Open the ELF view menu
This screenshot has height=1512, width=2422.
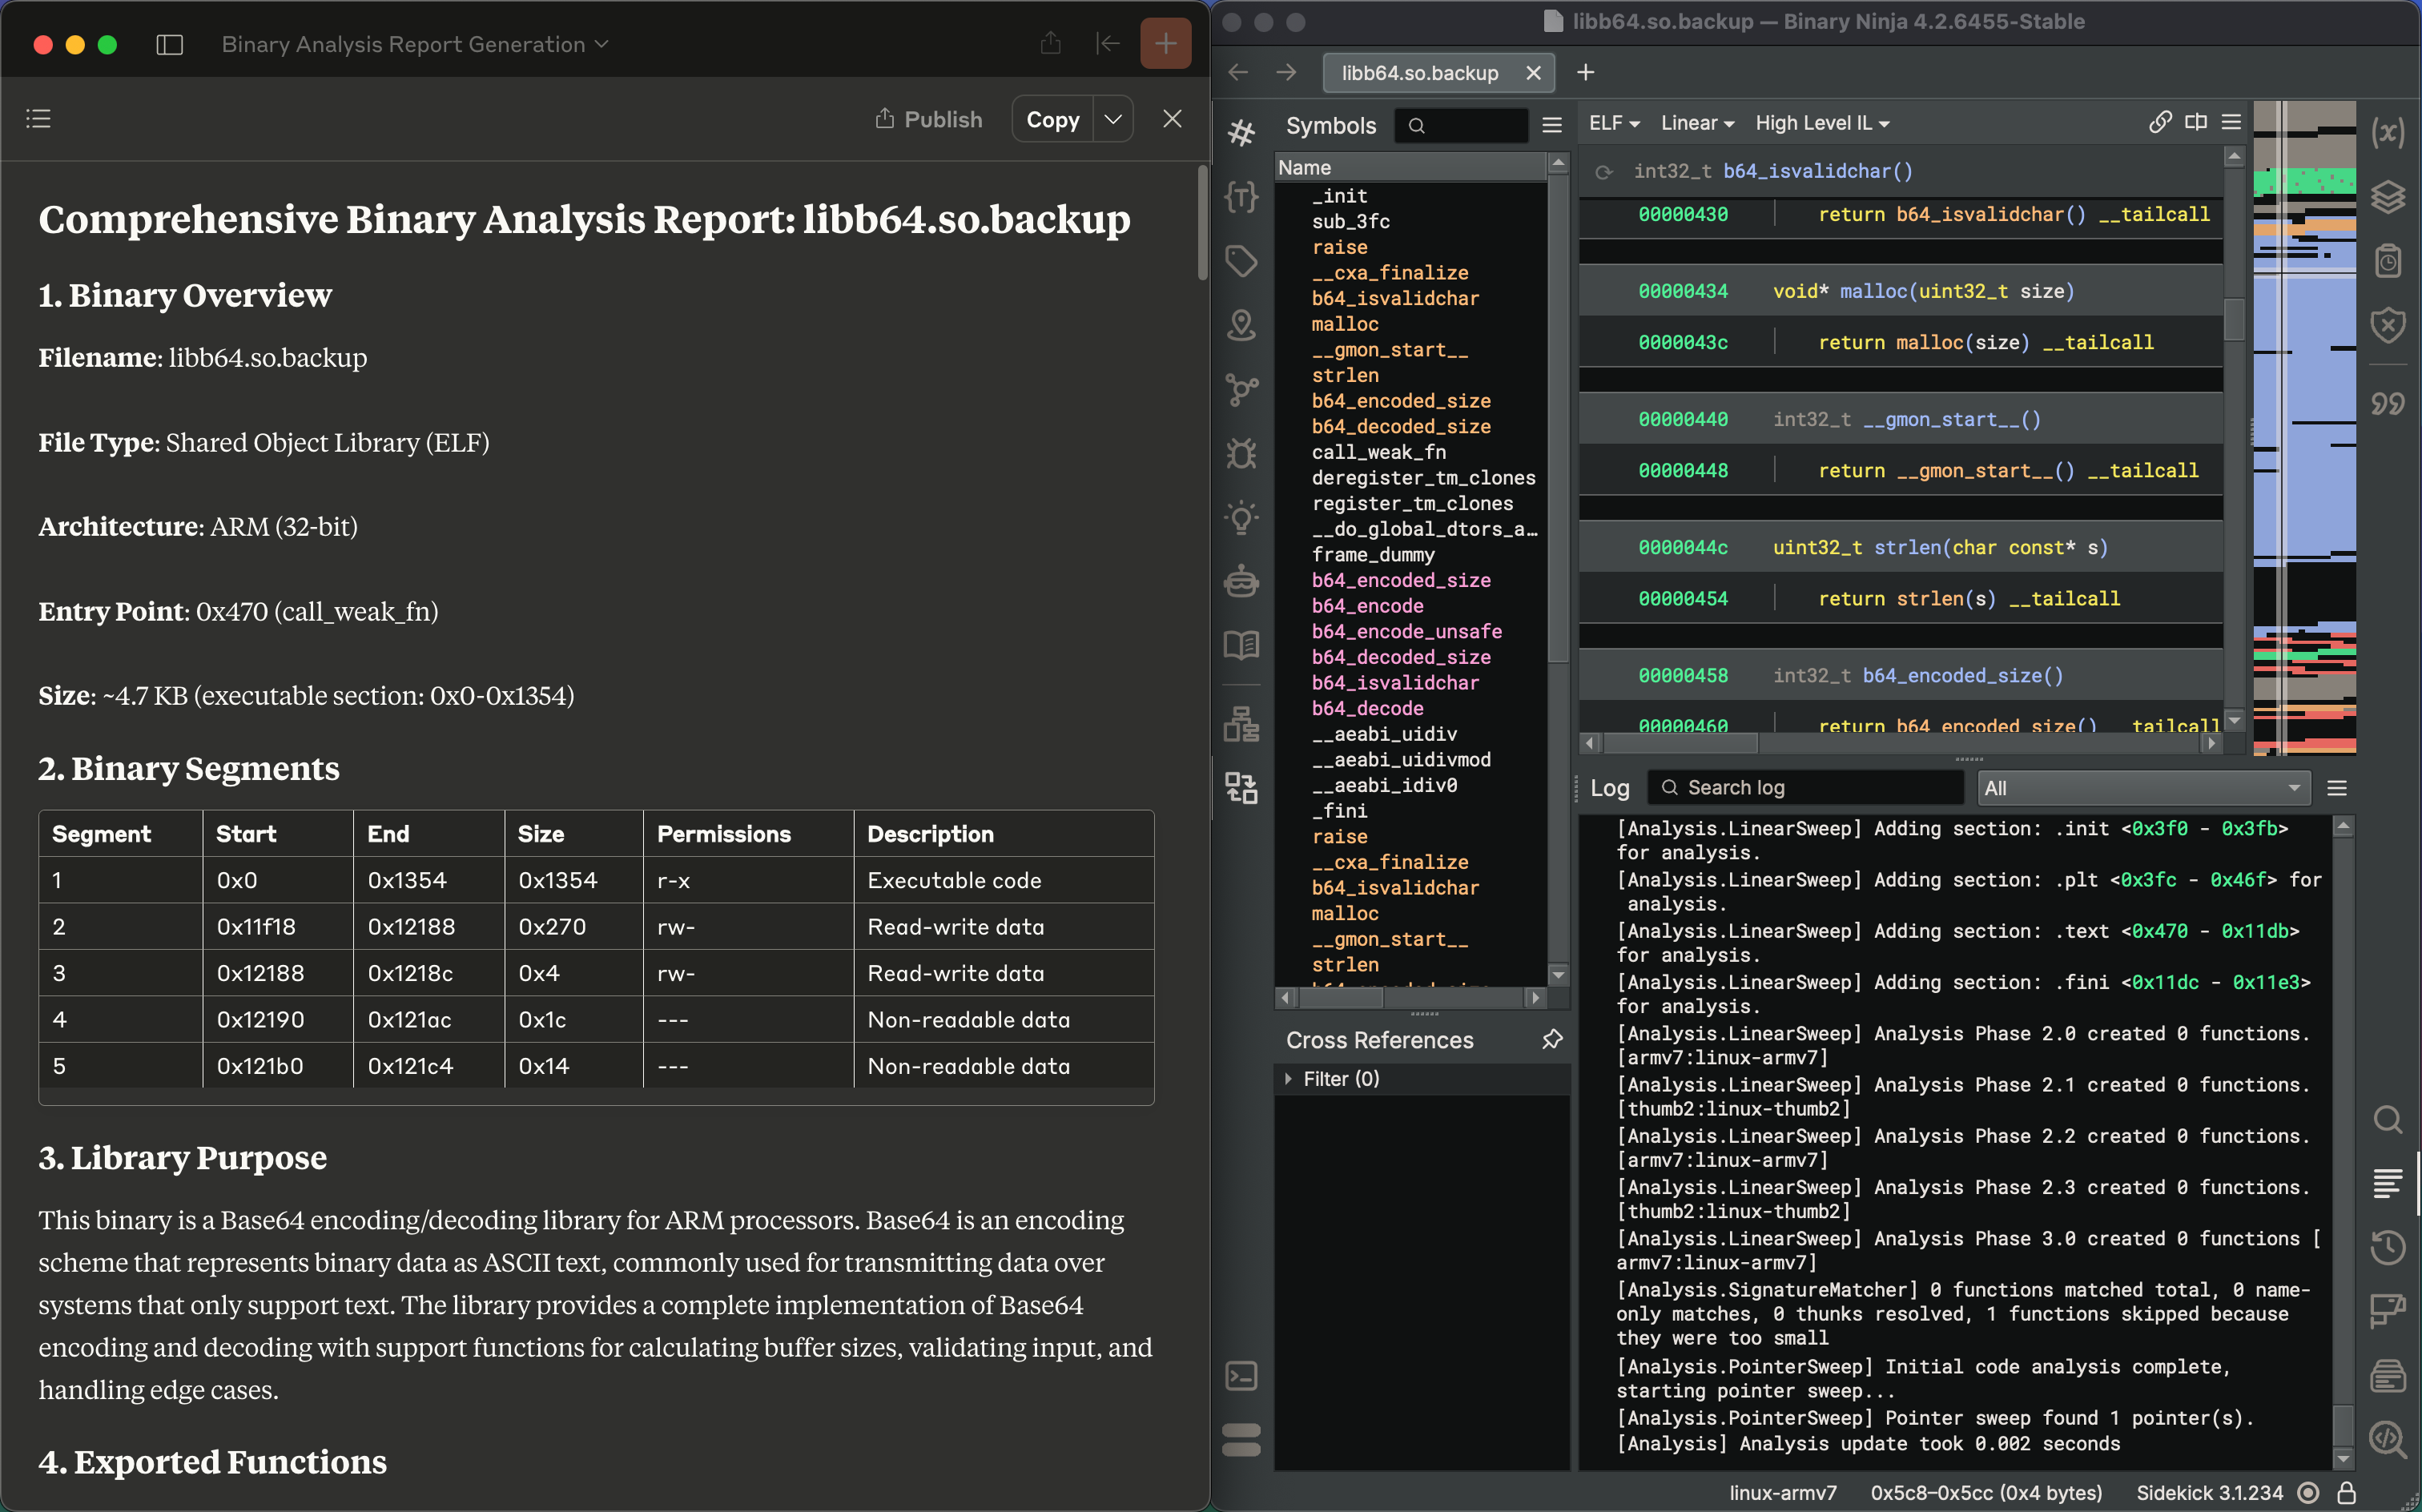tap(1613, 123)
